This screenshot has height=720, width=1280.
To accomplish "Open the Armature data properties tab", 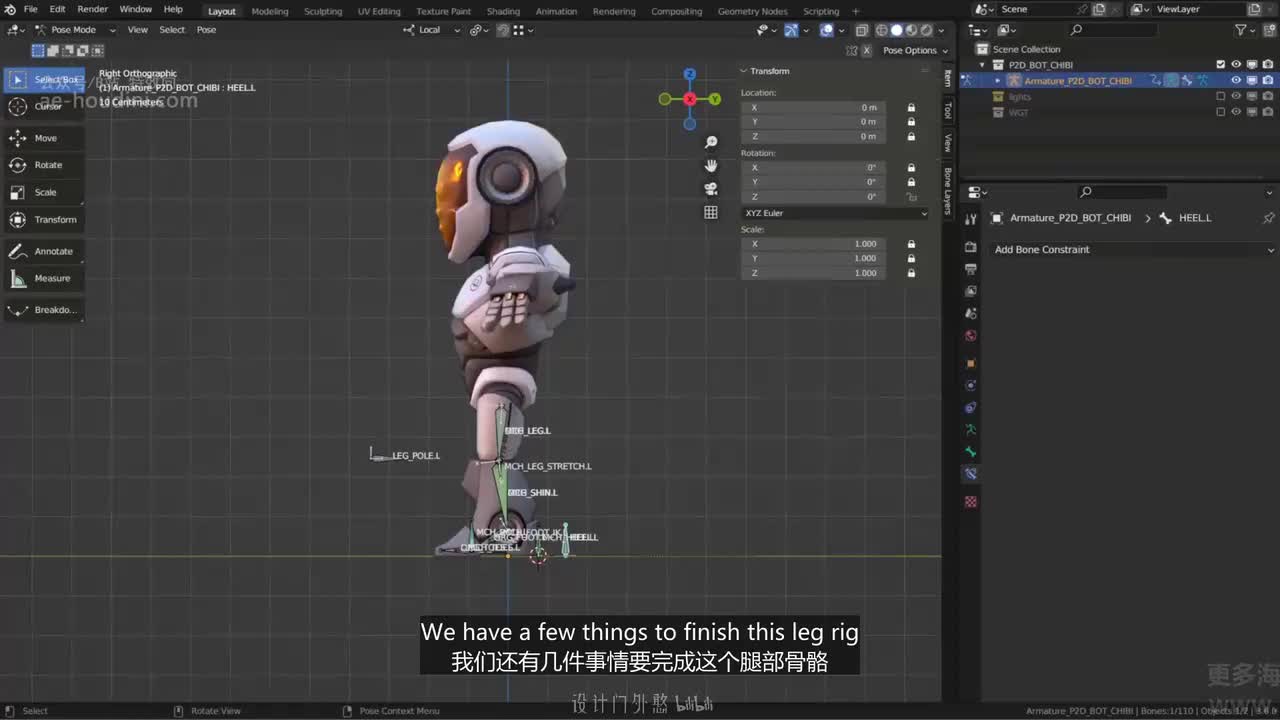I will [x=970, y=430].
